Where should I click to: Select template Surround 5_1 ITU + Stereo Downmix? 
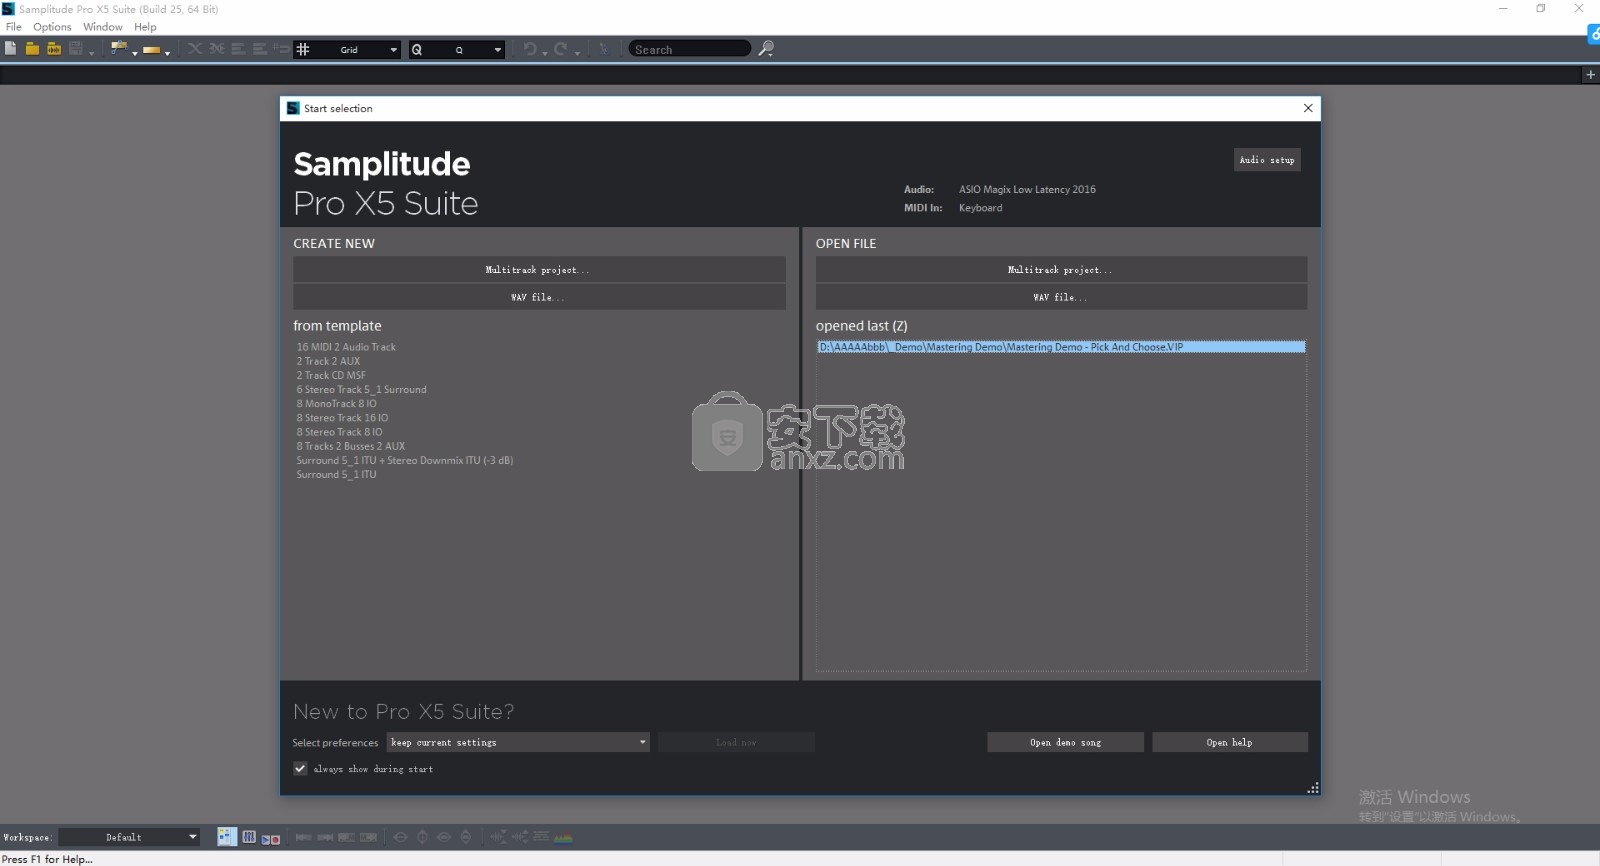[x=404, y=460]
